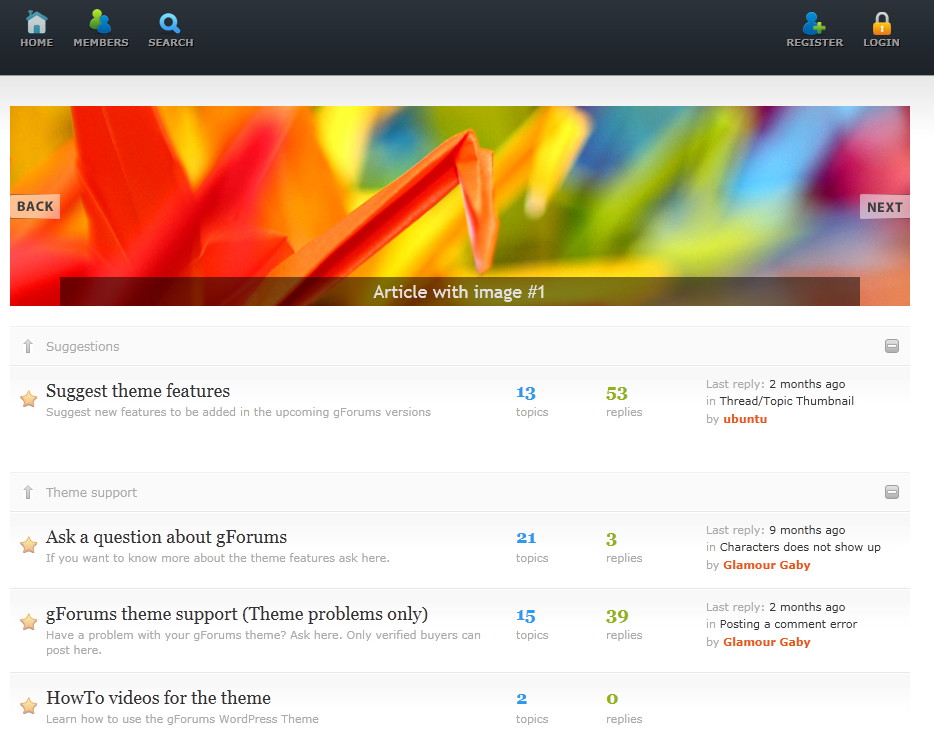The width and height of the screenshot is (934, 752).
Task: Click star icon beside HowTo videos
Action: [28, 706]
